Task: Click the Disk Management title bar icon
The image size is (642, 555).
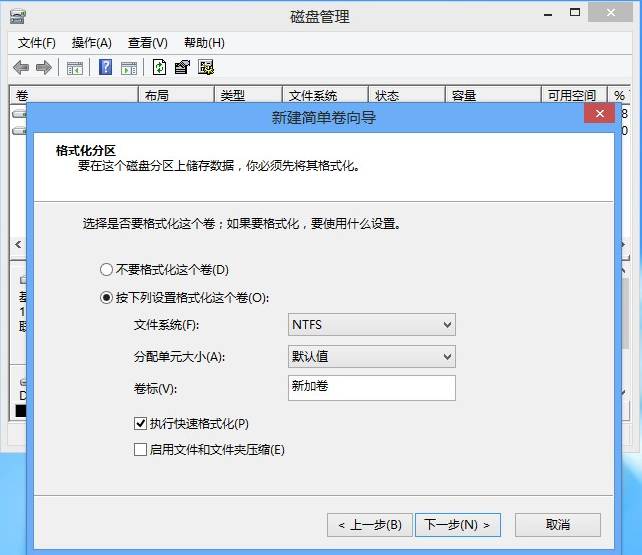Action: point(18,17)
